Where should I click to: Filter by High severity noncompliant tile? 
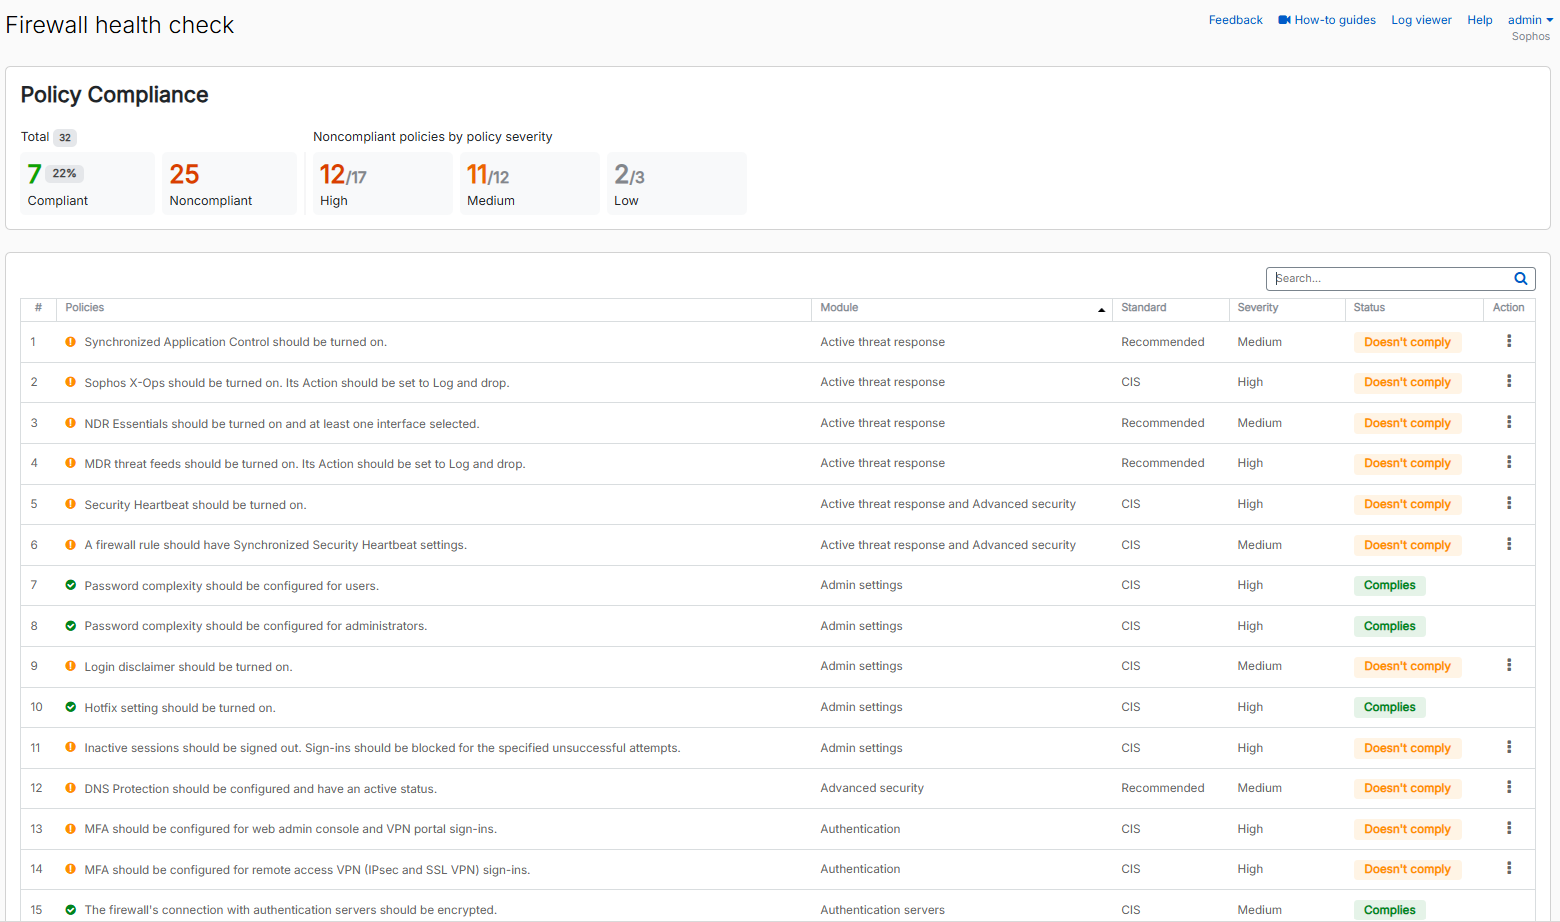point(381,184)
